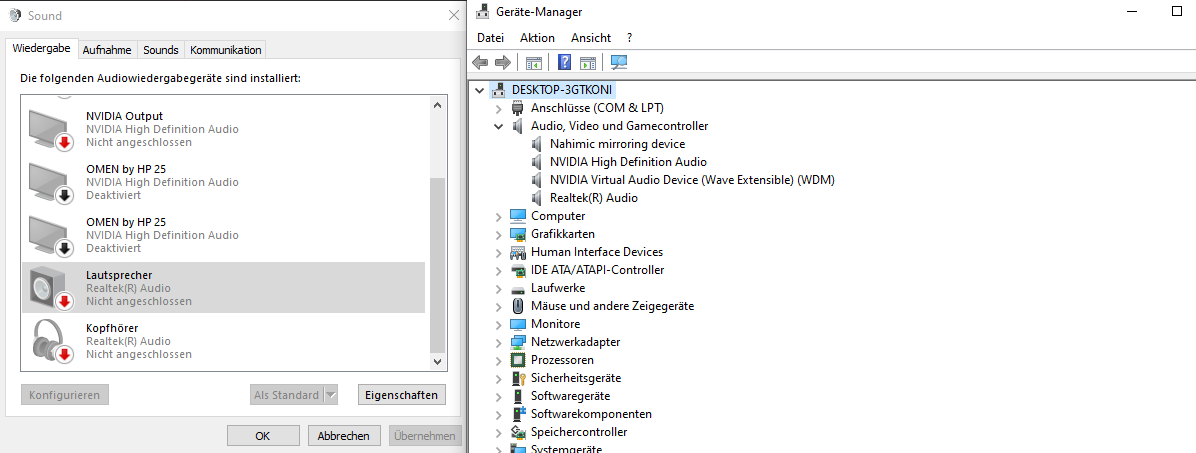Expand the Computer node chevron
Viewport: 1196px width, 453px height.
click(x=498, y=216)
